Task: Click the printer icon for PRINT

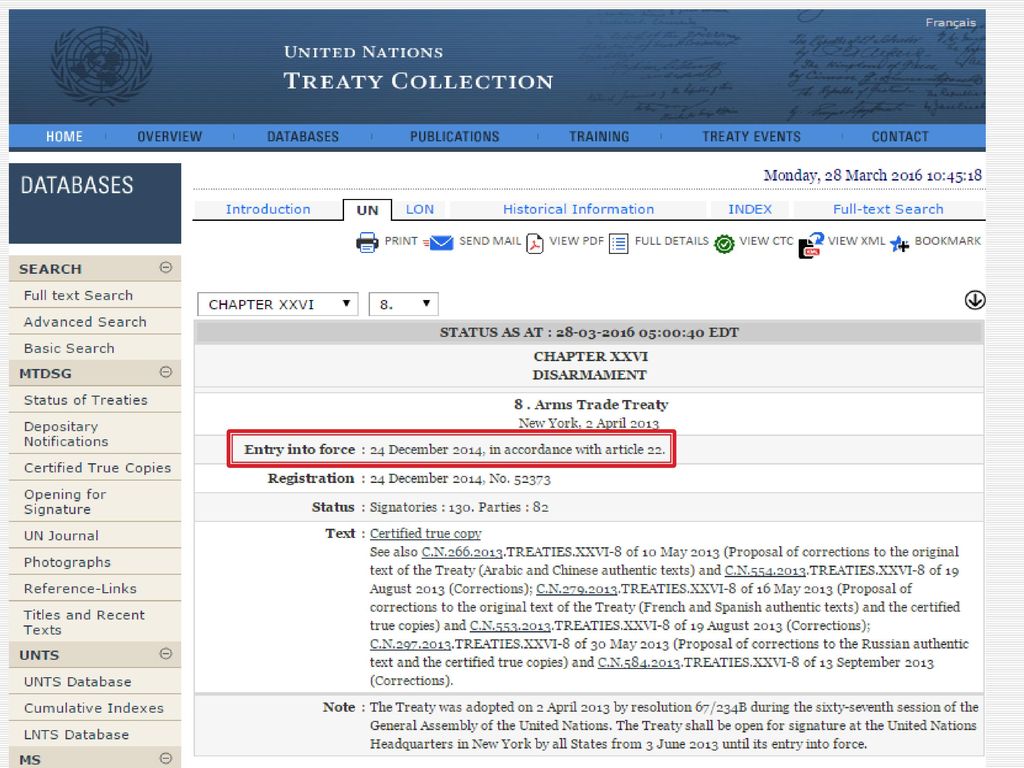Action: click(367, 242)
